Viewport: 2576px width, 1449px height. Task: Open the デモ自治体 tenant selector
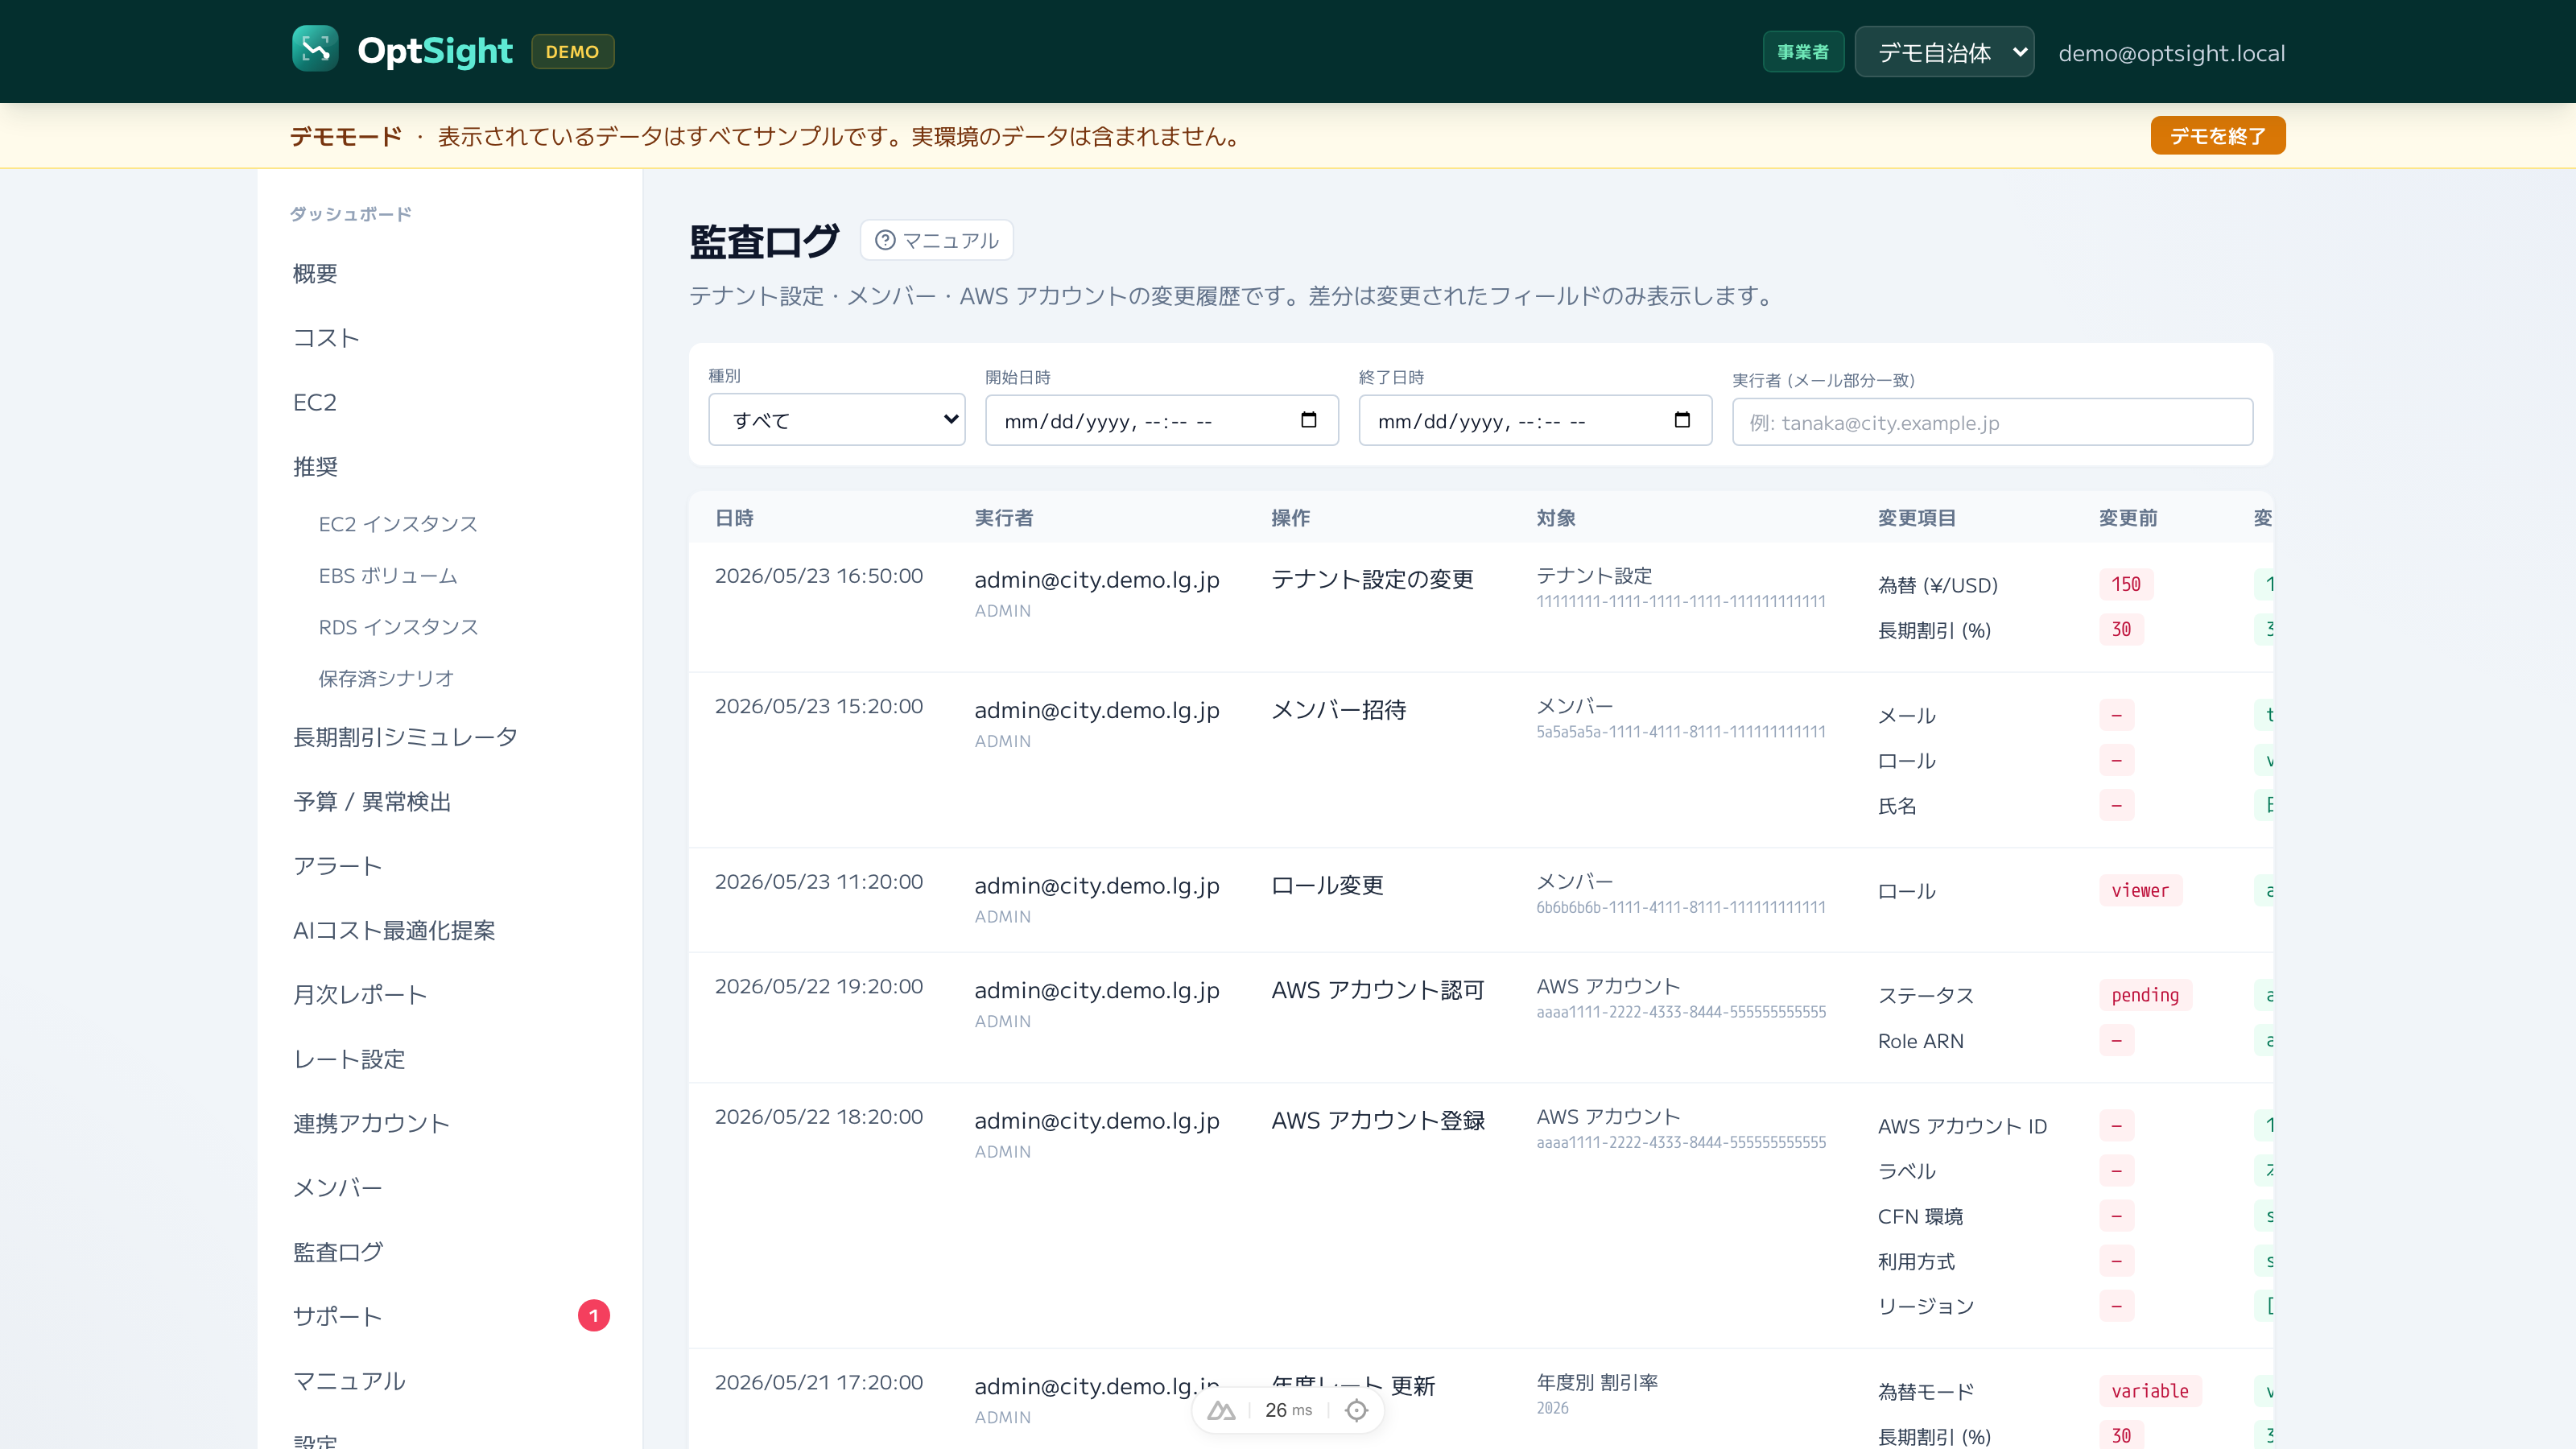tap(1944, 52)
